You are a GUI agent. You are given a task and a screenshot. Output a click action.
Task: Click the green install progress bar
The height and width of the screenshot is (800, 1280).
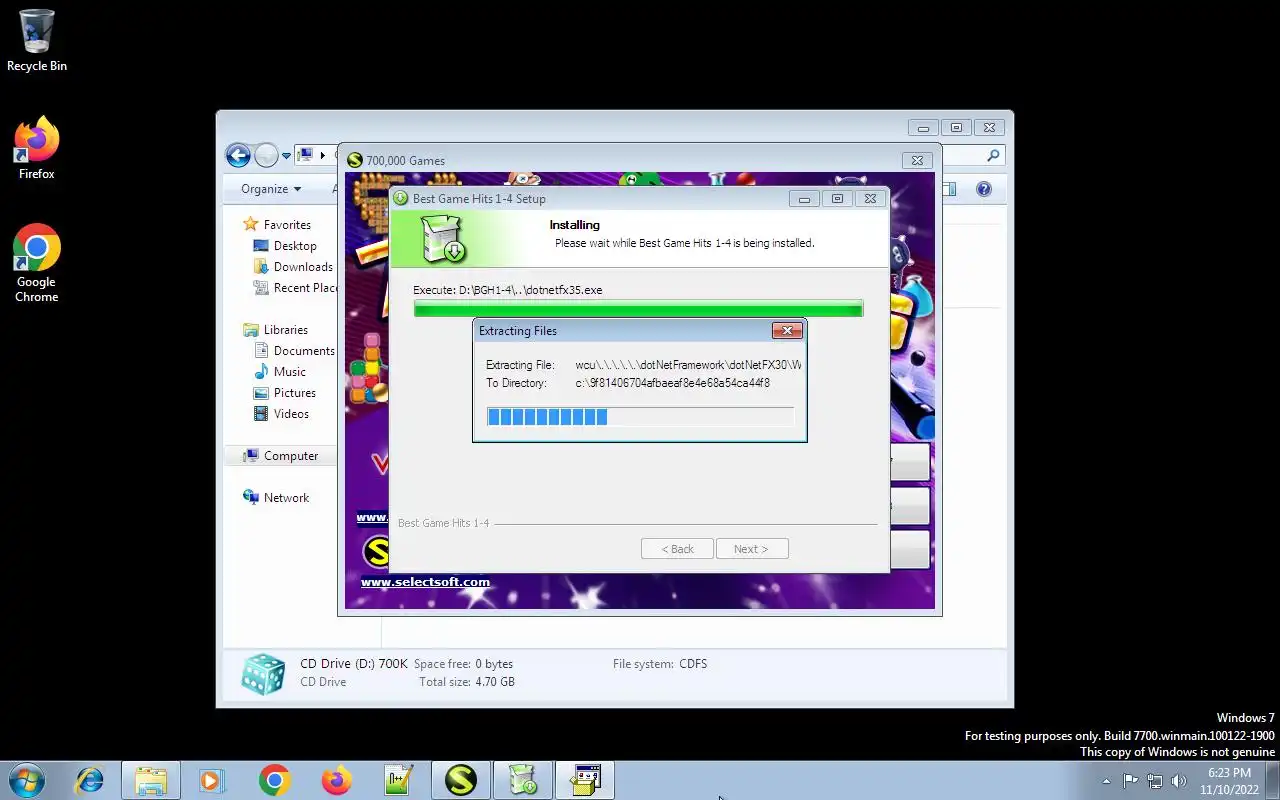pos(638,309)
